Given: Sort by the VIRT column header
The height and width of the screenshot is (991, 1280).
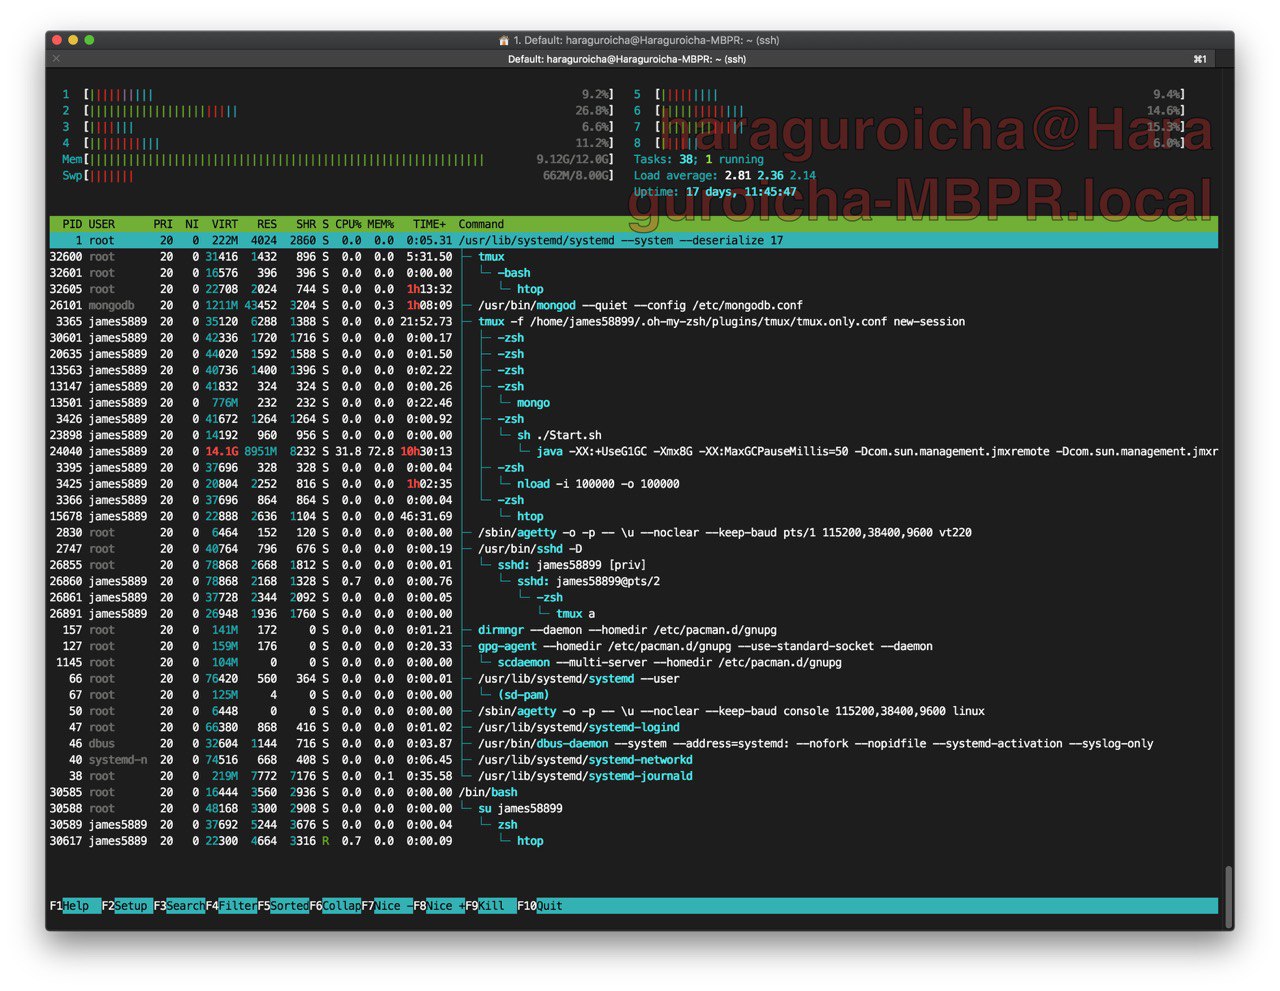Looking at the screenshot, I should (225, 224).
